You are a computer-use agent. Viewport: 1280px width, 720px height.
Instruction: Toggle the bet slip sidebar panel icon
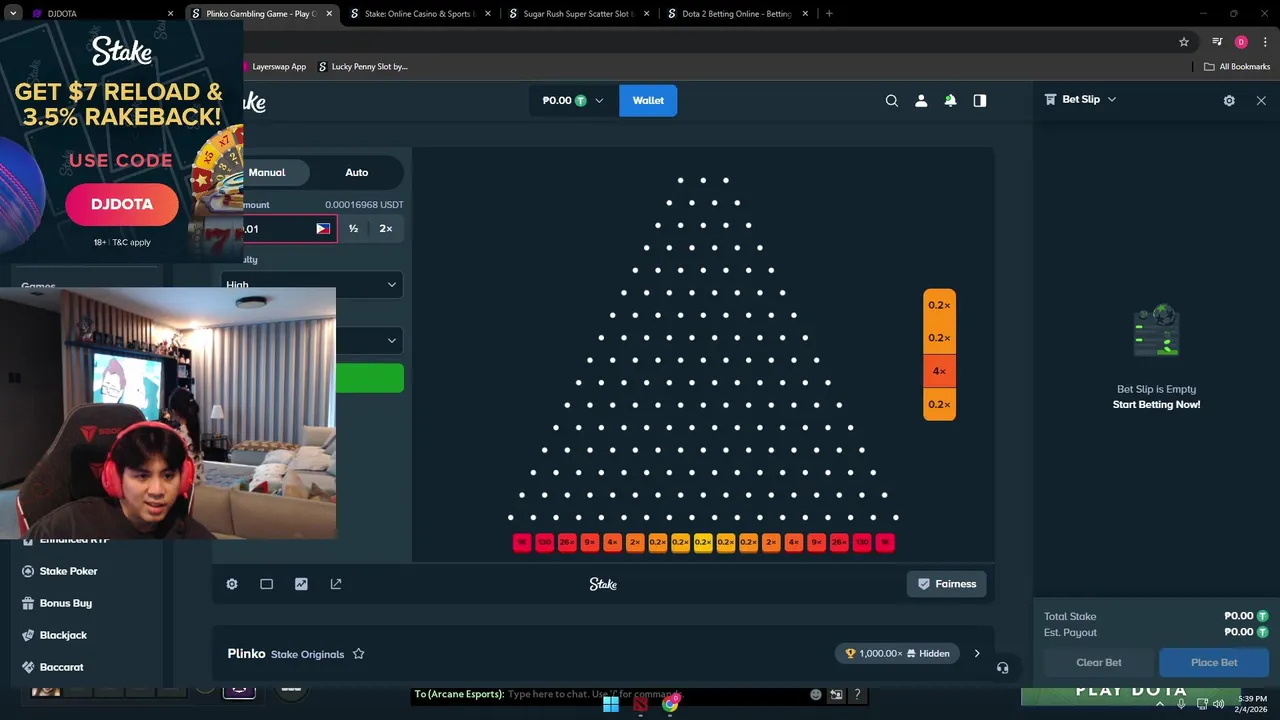tap(980, 100)
